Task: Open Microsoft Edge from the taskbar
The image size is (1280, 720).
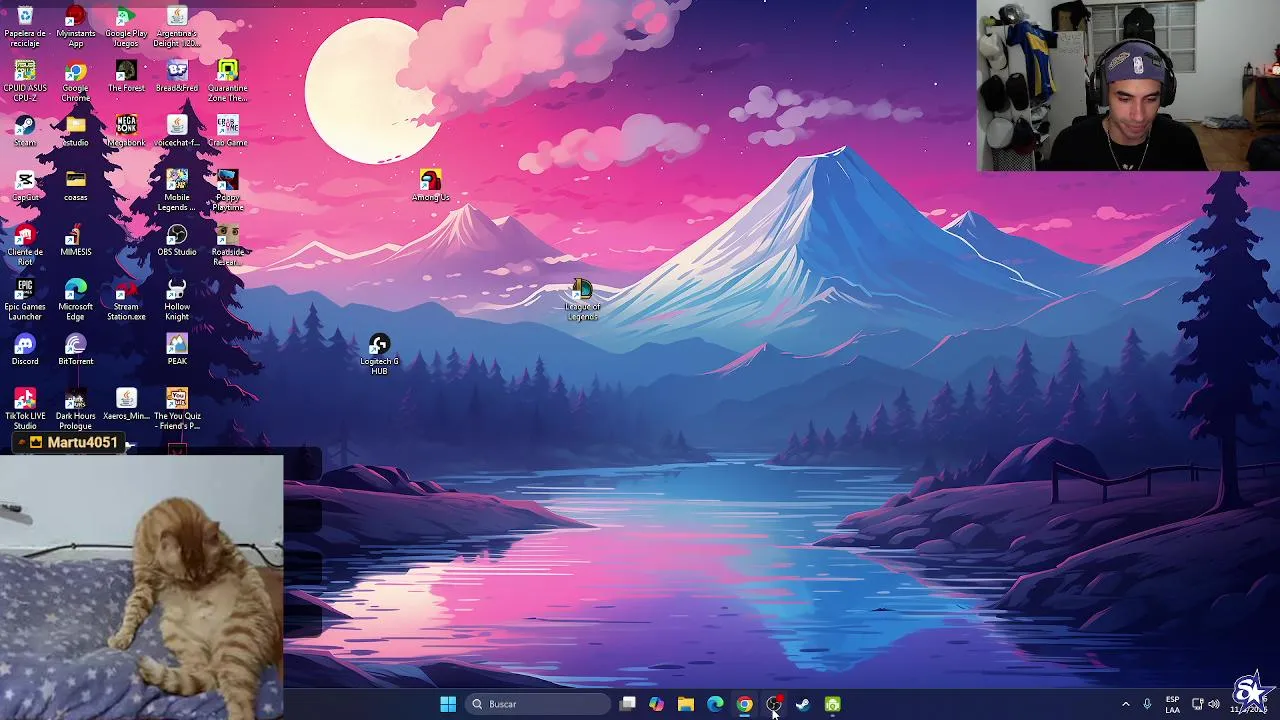Action: (x=715, y=704)
